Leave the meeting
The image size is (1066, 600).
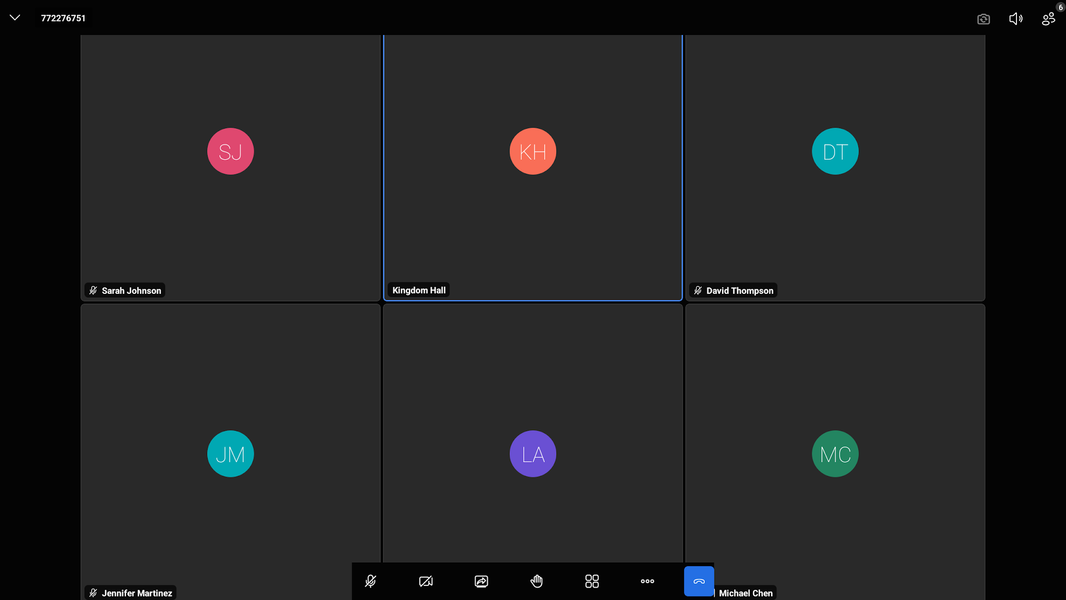[x=699, y=581]
